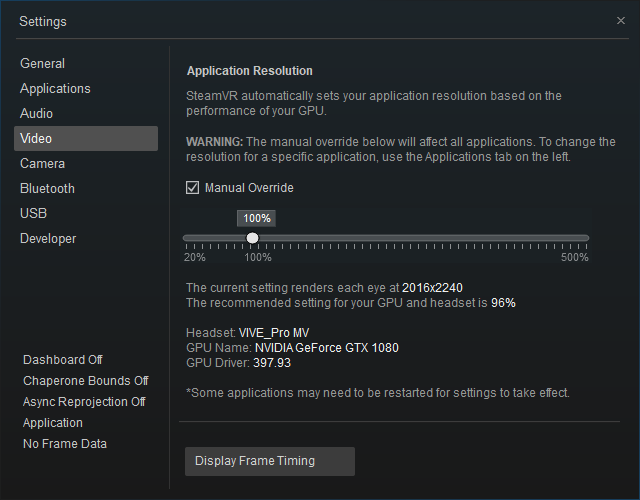640x500 pixels.
Task: Toggle Async Reprojection Off status
Action: click(x=84, y=401)
